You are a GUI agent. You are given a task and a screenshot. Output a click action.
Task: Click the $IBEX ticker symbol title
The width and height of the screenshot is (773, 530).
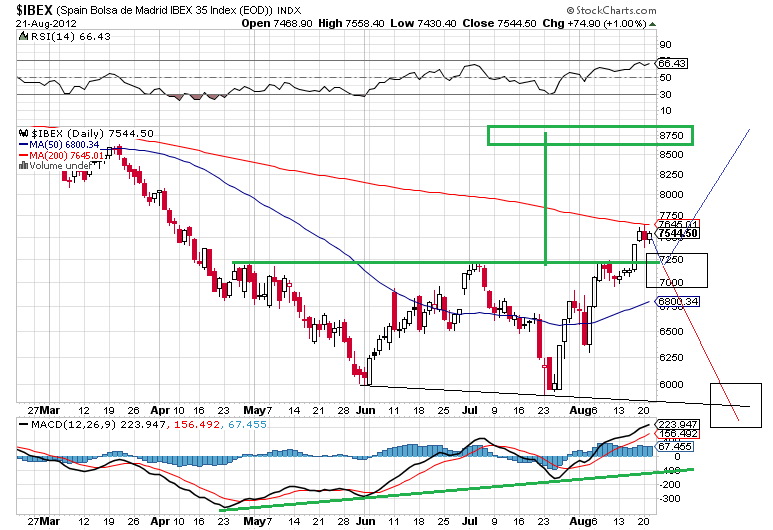[x=35, y=10]
